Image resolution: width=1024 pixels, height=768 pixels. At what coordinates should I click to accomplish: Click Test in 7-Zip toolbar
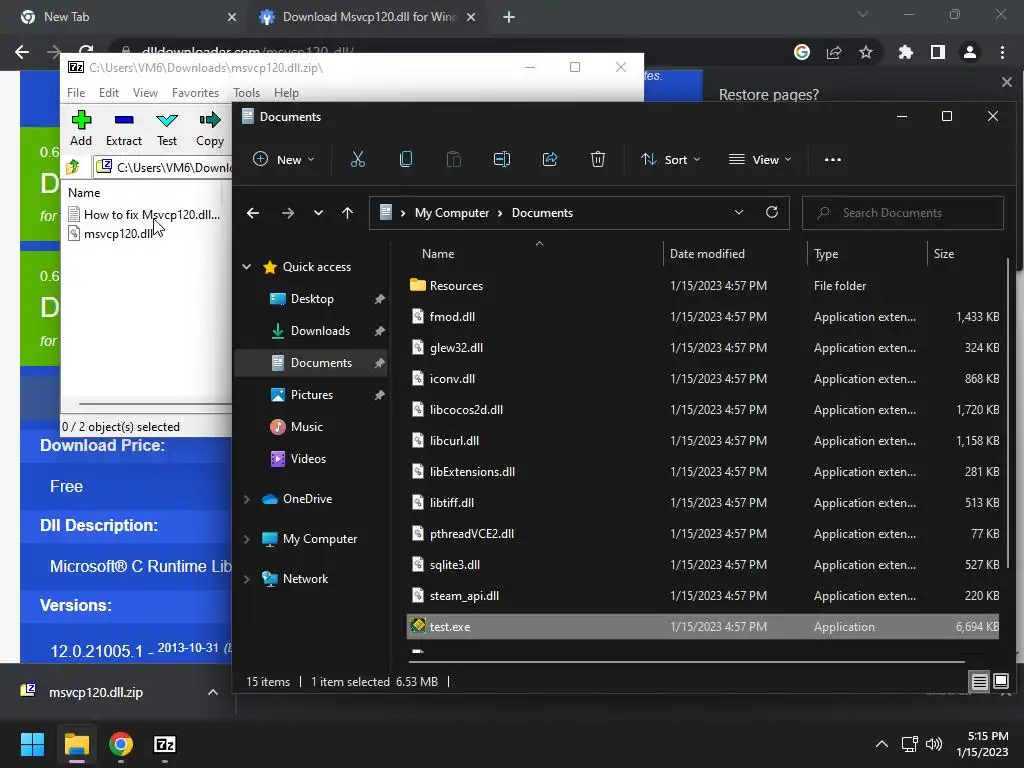tap(167, 129)
